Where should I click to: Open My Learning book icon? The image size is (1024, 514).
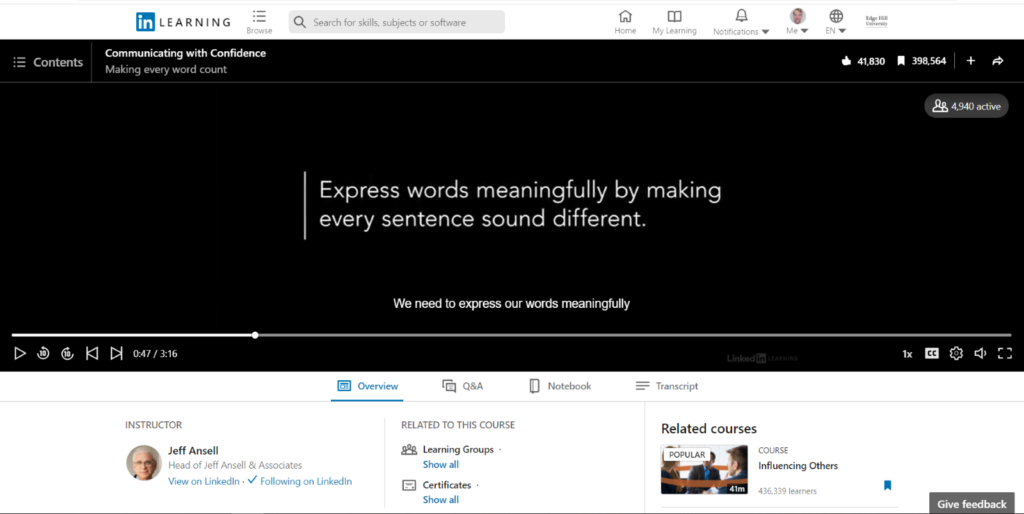pyautogui.click(x=675, y=16)
